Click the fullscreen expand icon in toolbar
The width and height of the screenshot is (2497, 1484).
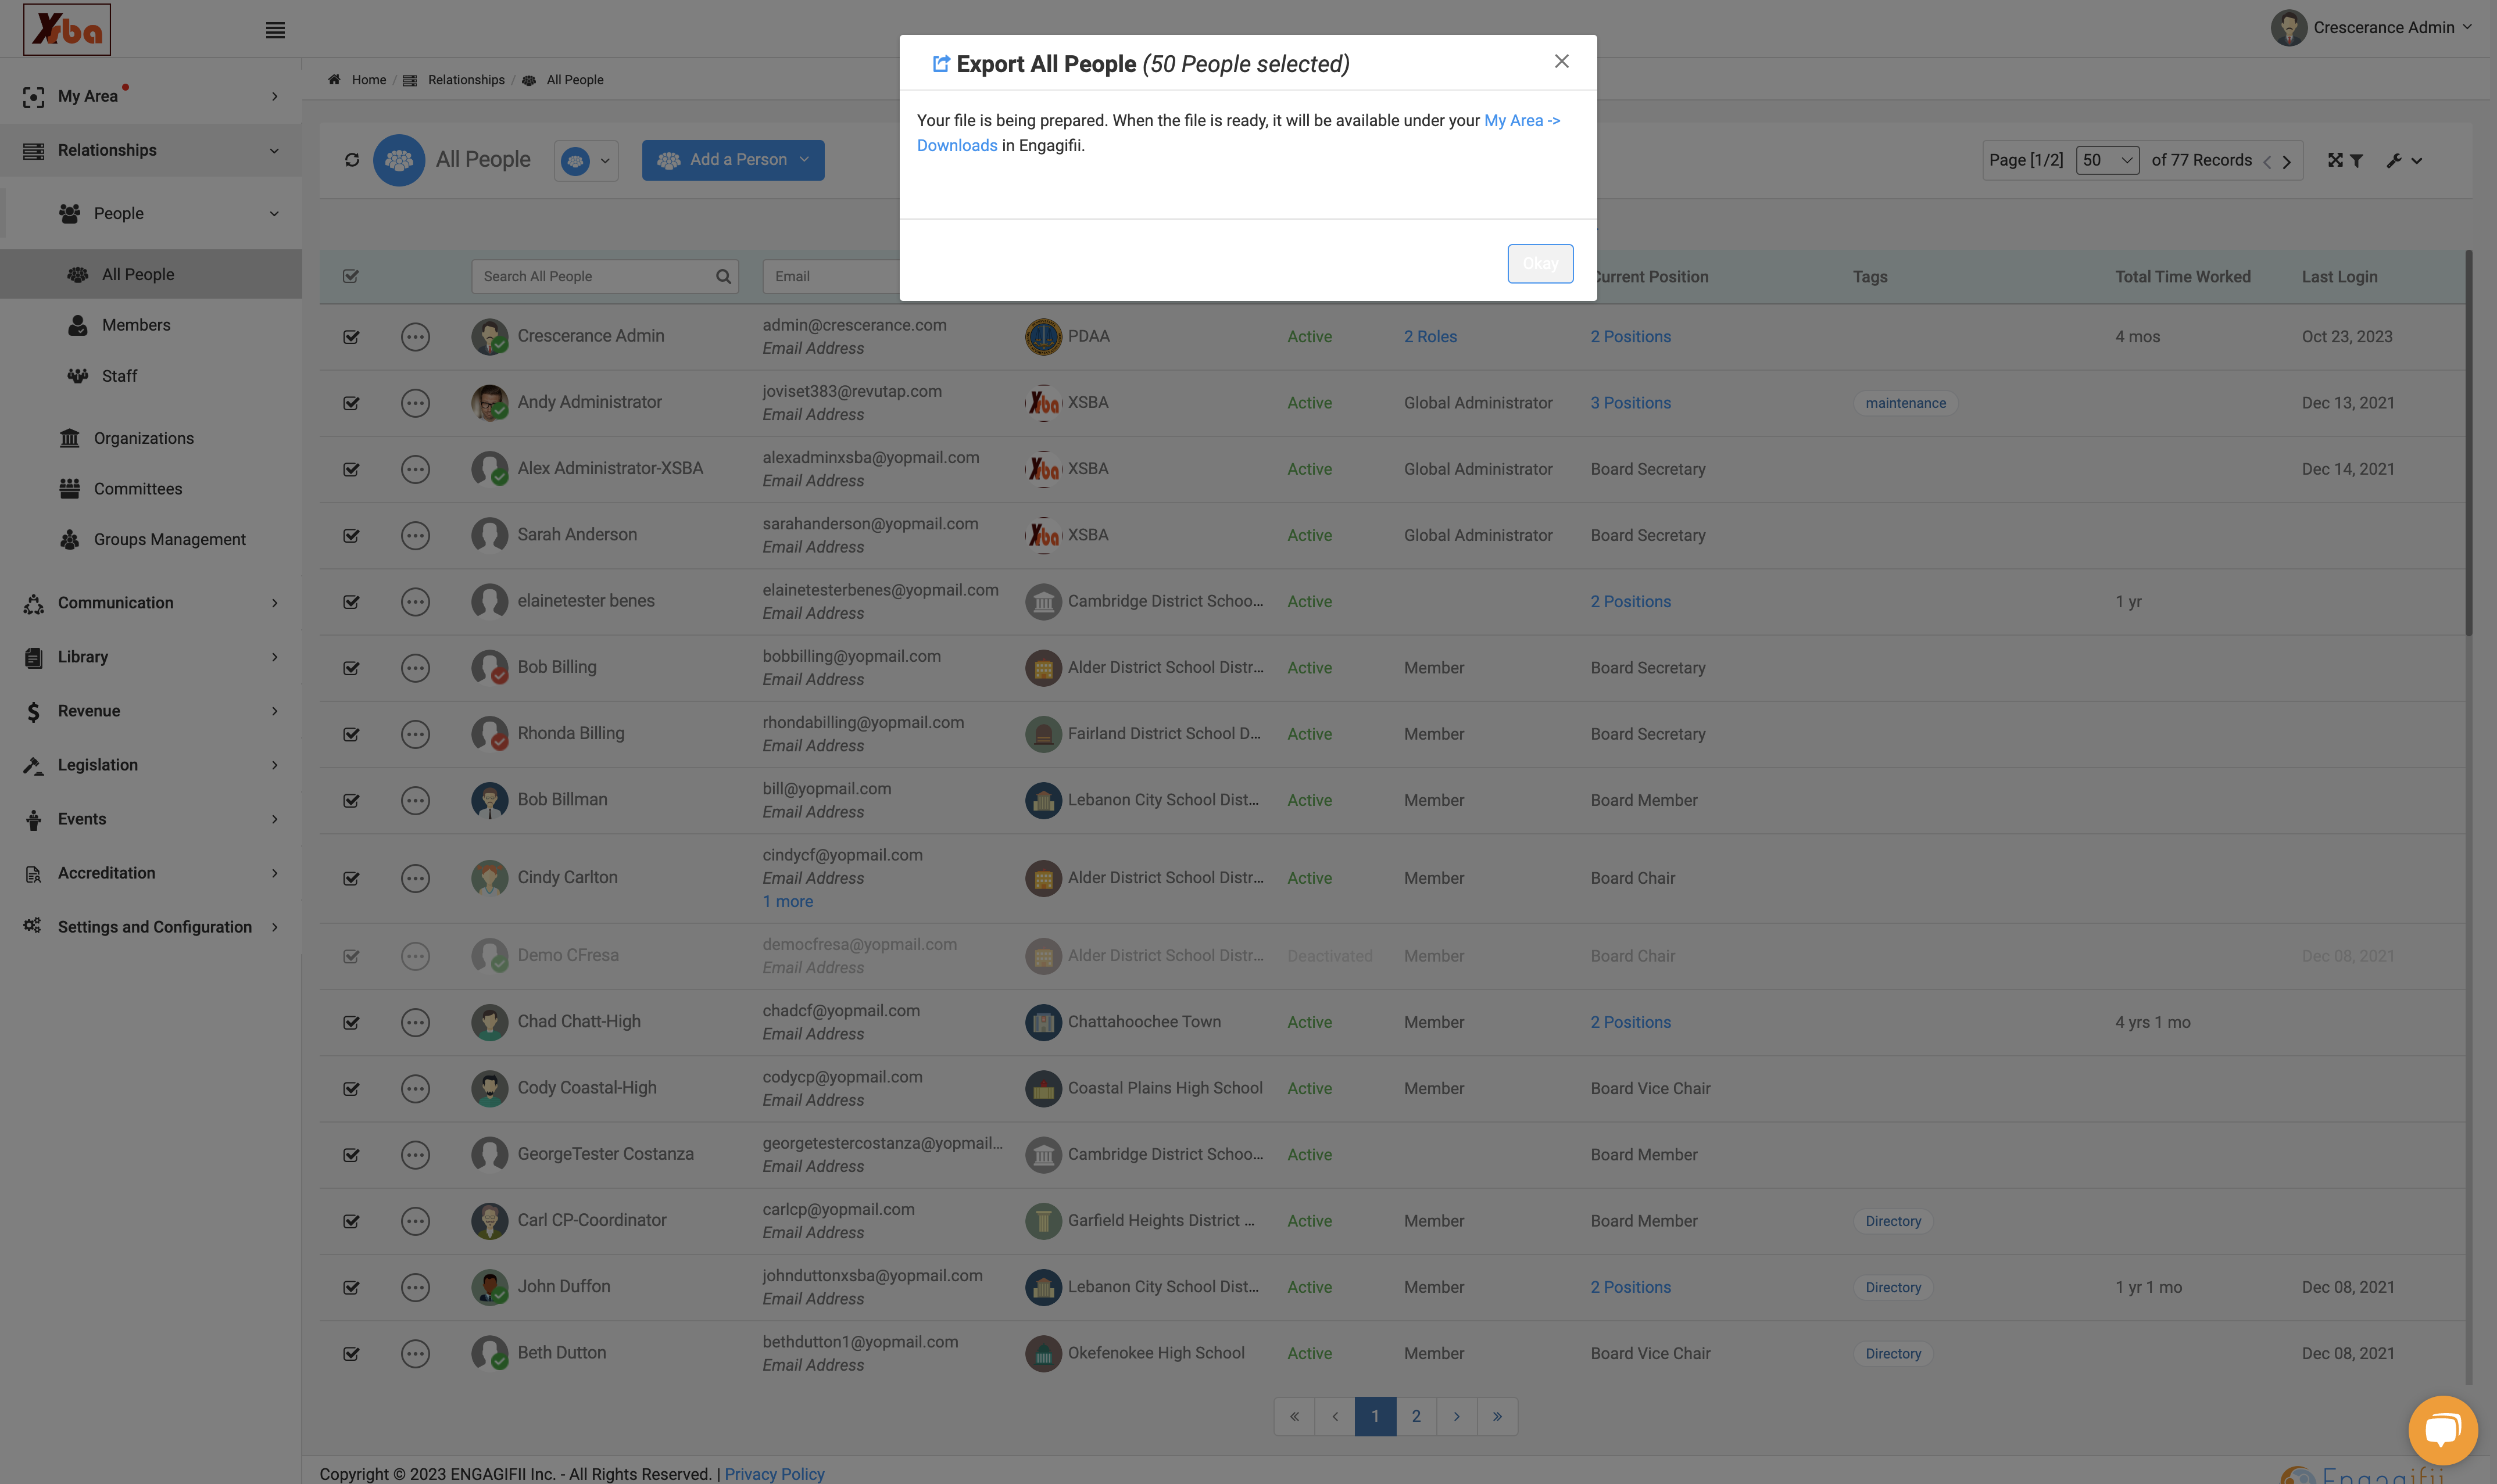click(2335, 160)
